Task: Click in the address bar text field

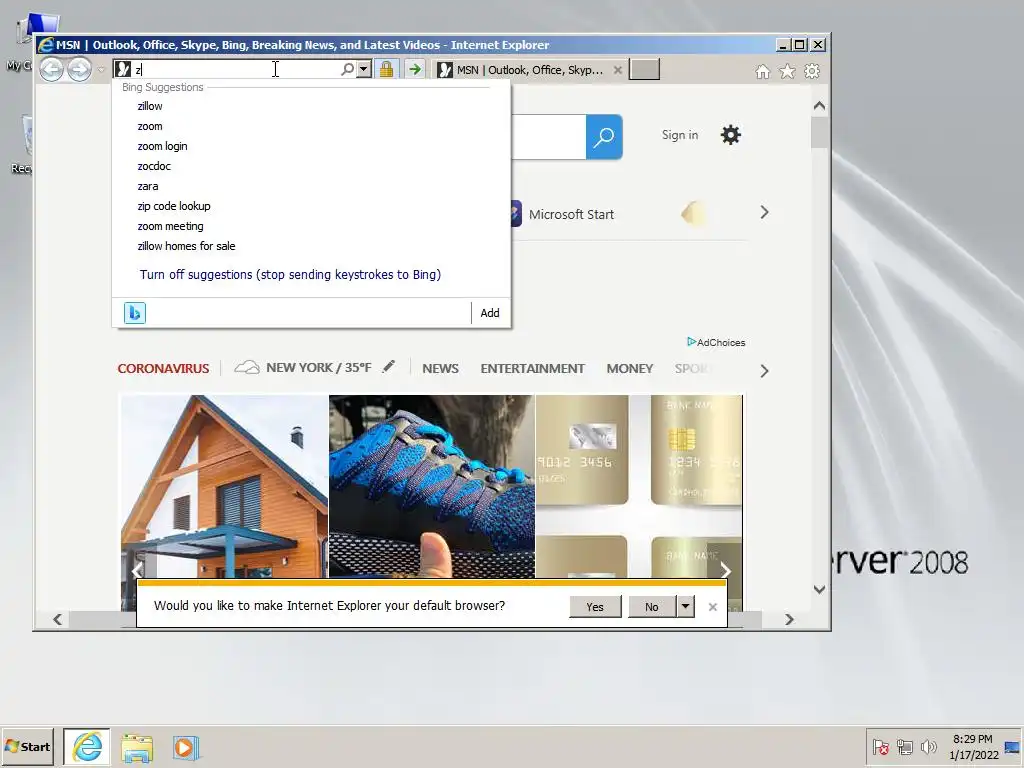Action: pyautogui.click(x=236, y=69)
